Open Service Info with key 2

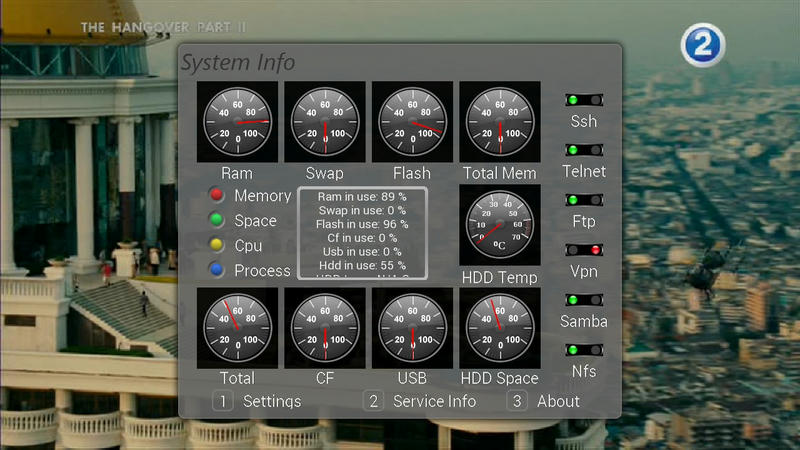tap(373, 401)
